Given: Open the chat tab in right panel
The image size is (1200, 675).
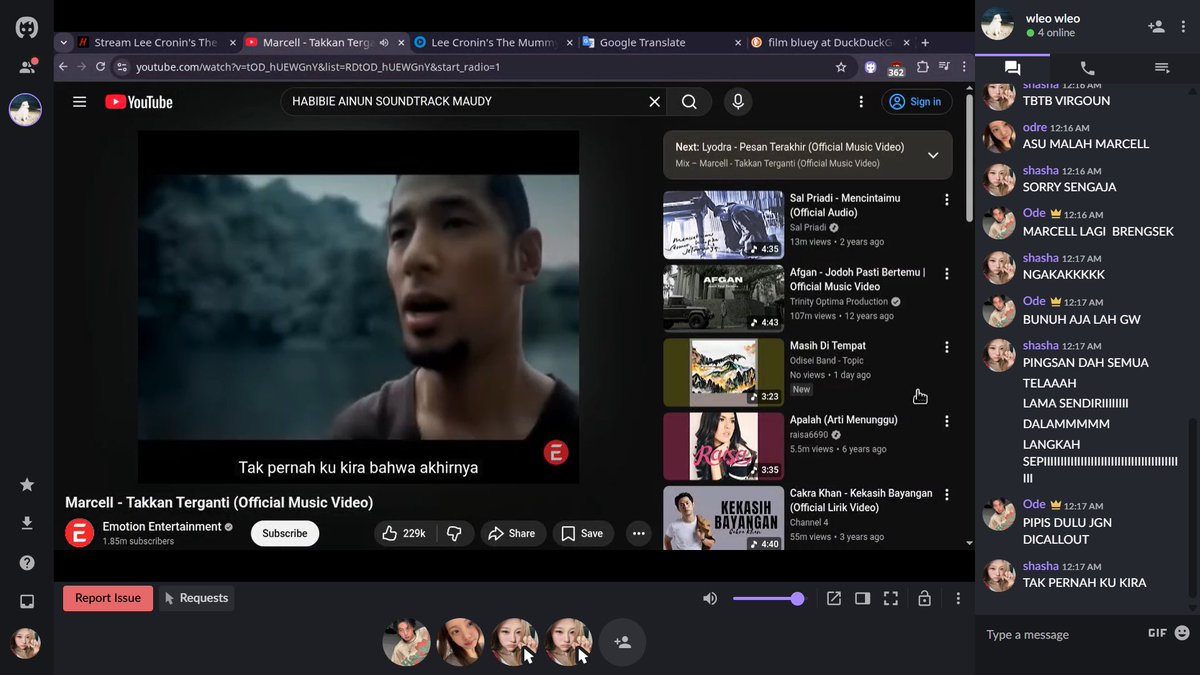Looking at the screenshot, I should [1012, 68].
